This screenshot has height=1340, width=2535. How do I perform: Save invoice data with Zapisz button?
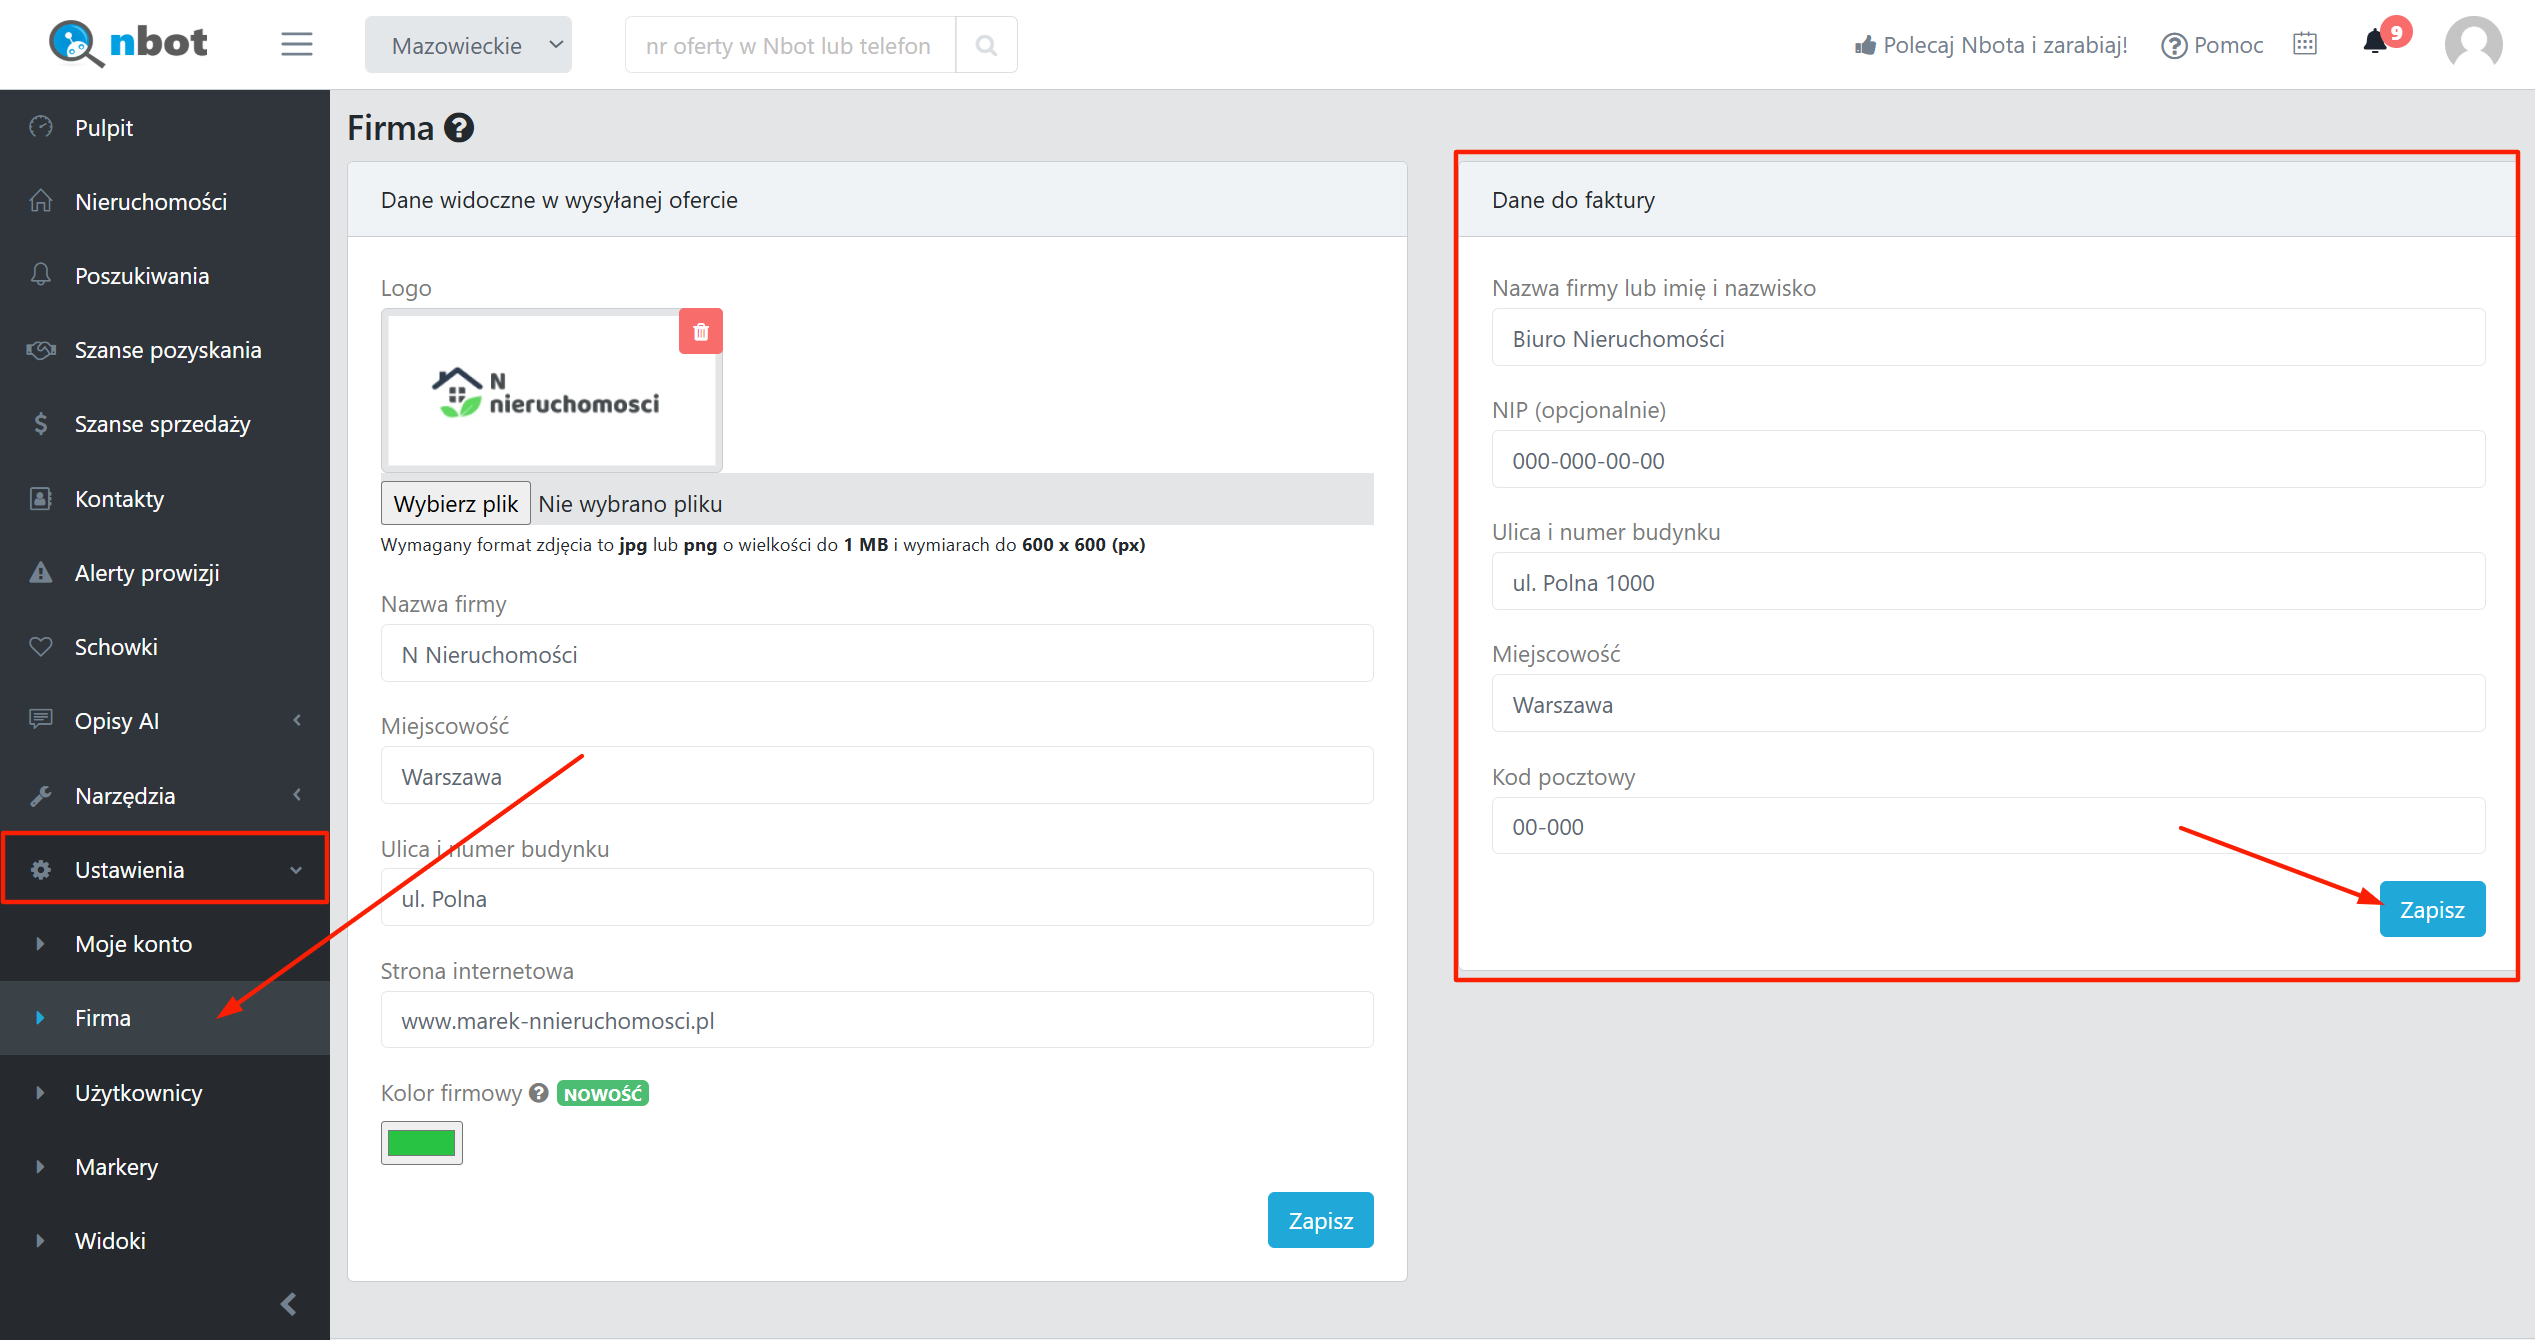click(x=2431, y=910)
